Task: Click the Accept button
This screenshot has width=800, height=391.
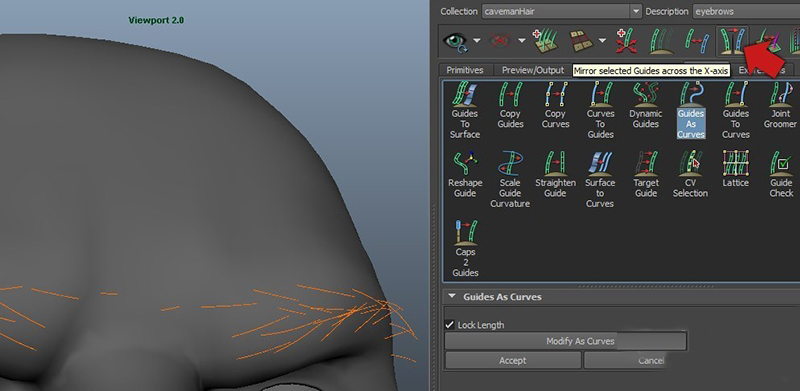Action: [513, 360]
